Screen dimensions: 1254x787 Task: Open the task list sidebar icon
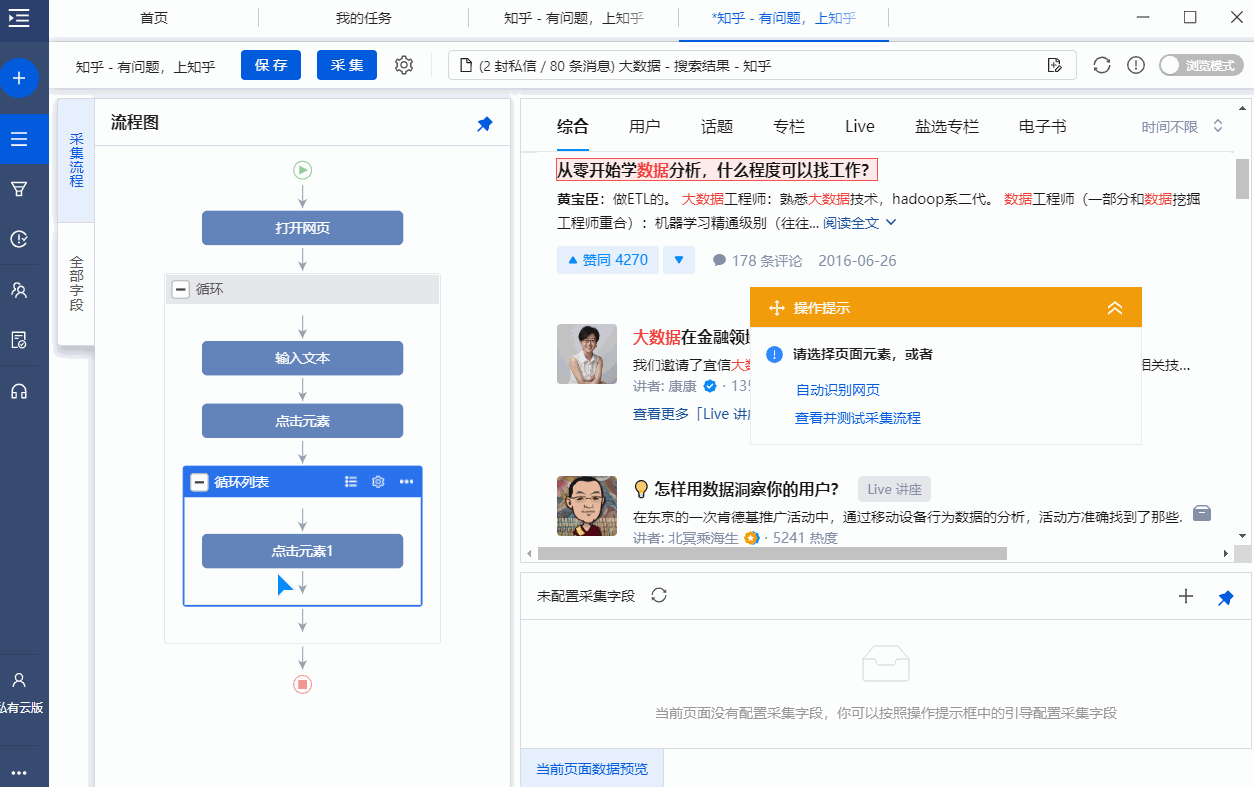(x=19, y=139)
